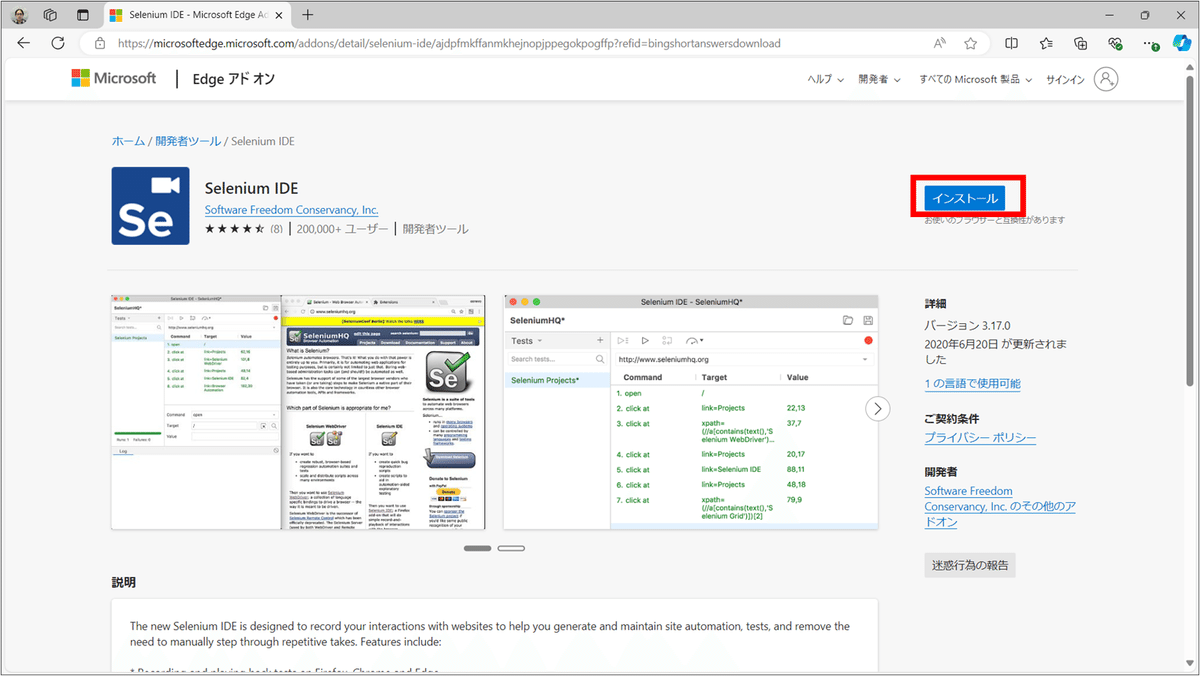Open the browser essentials heart icon
Image resolution: width=1200 pixels, height=676 pixels.
pyautogui.click(x=1115, y=43)
